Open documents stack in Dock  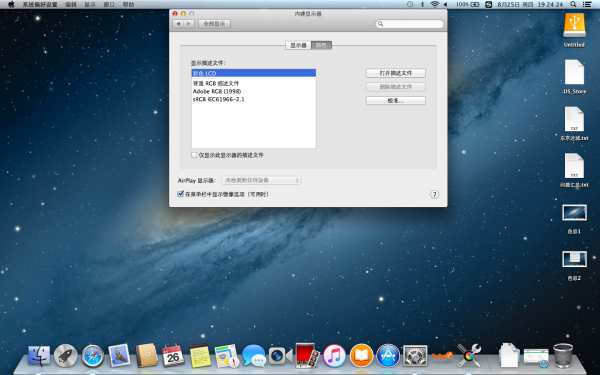(x=509, y=355)
